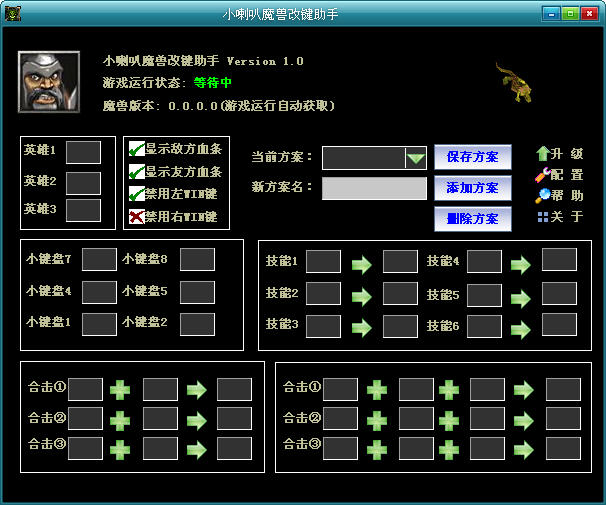
Task: Open 配置 settings via wrench icon
Action: click(x=543, y=175)
